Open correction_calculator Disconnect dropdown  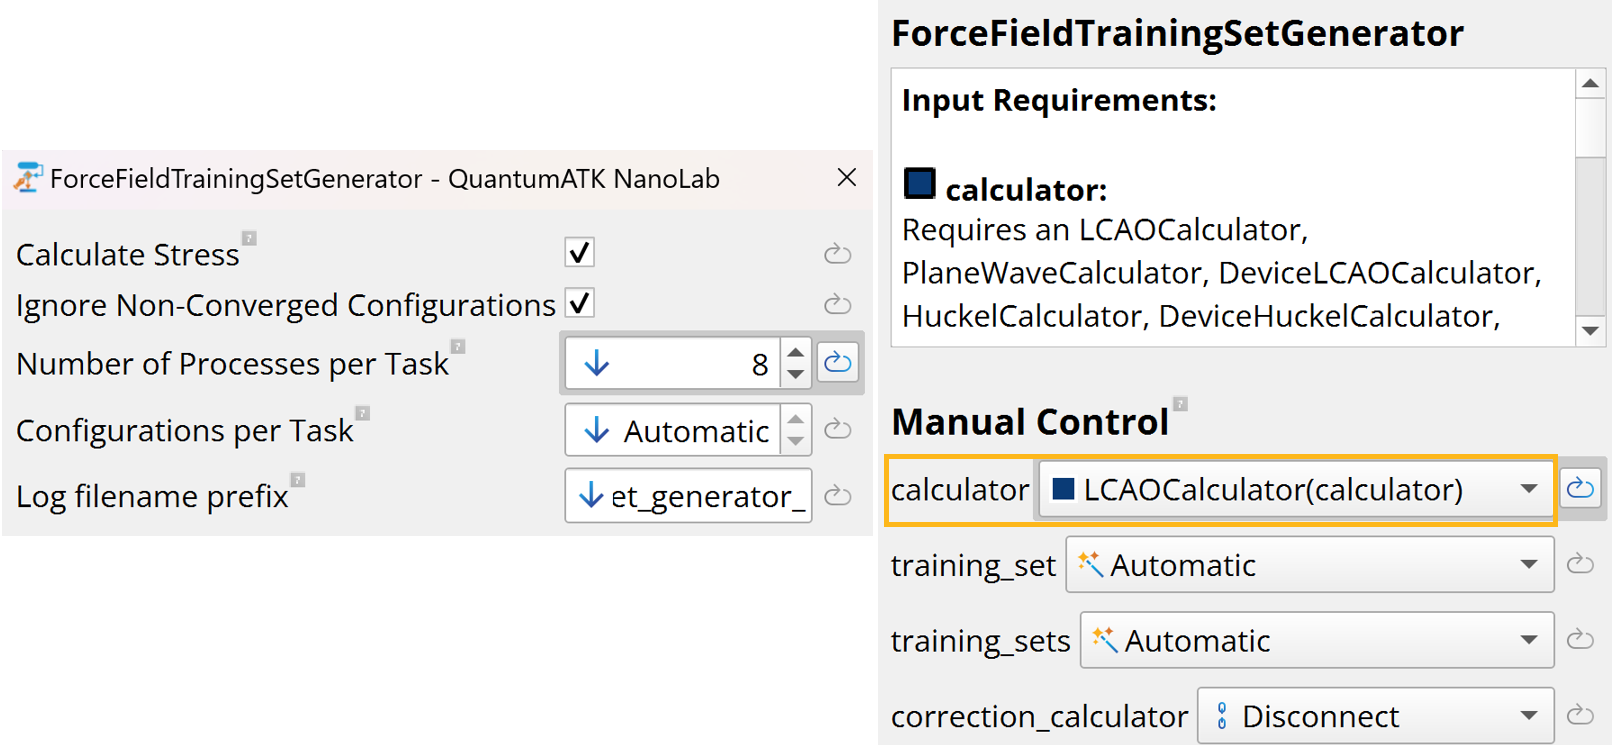[x=1375, y=716]
